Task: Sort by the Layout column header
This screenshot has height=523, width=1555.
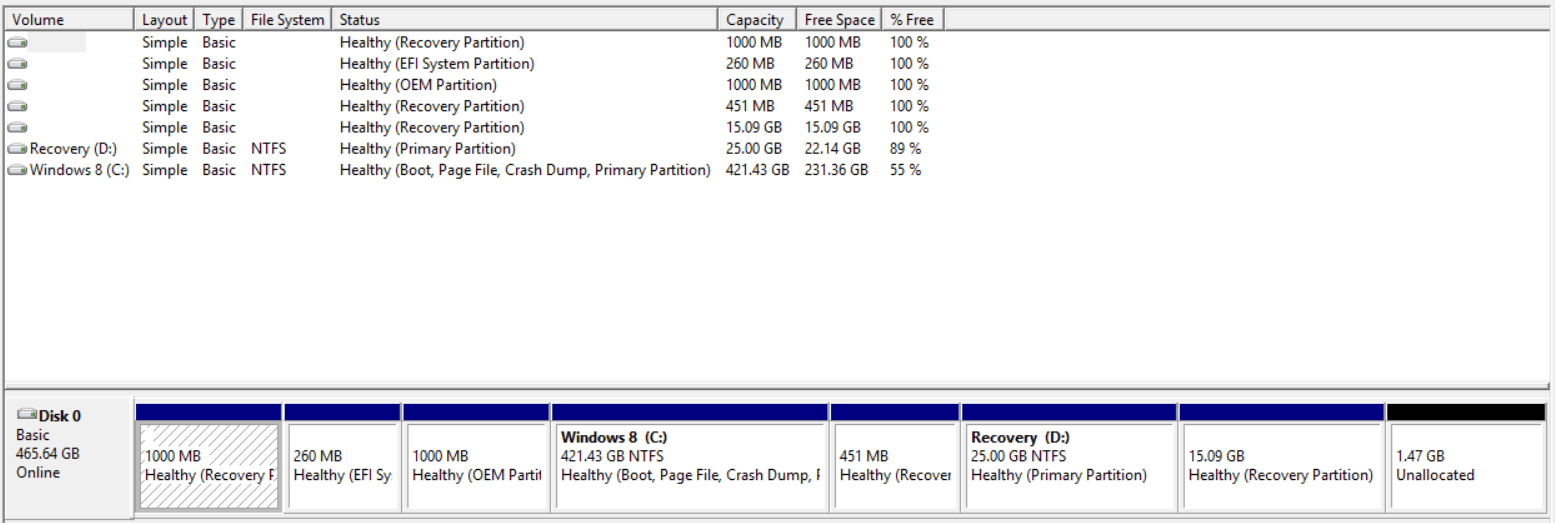Action: [x=164, y=19]
